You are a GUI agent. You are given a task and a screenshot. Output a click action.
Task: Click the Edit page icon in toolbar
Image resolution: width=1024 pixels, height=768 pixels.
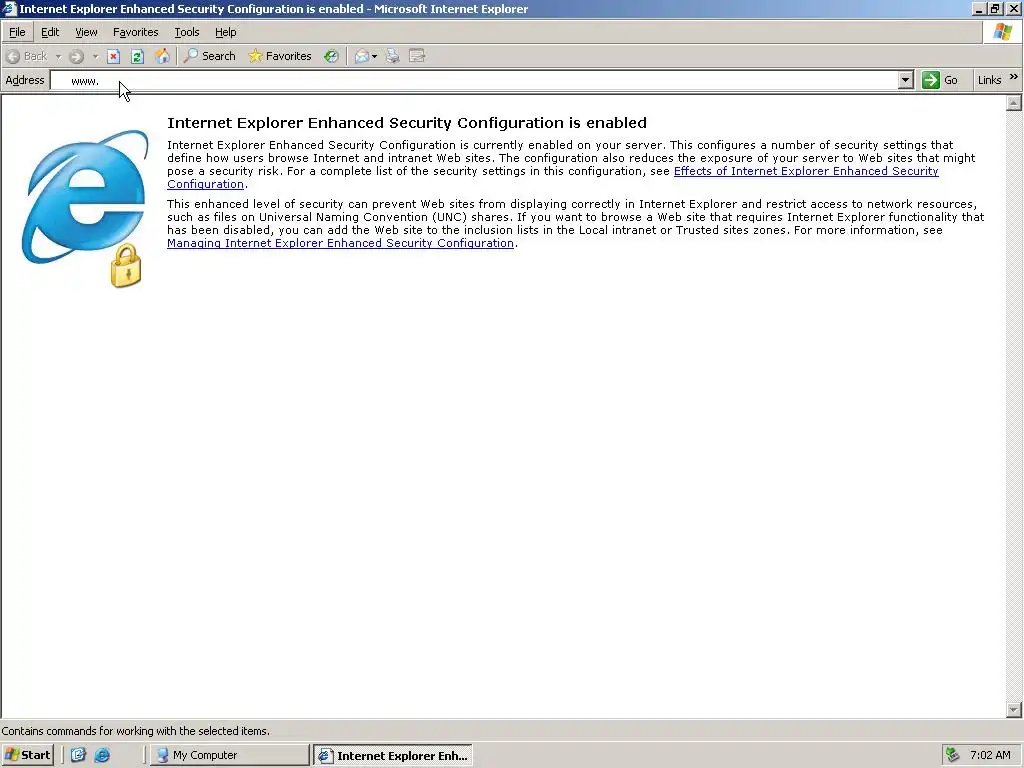417,56
